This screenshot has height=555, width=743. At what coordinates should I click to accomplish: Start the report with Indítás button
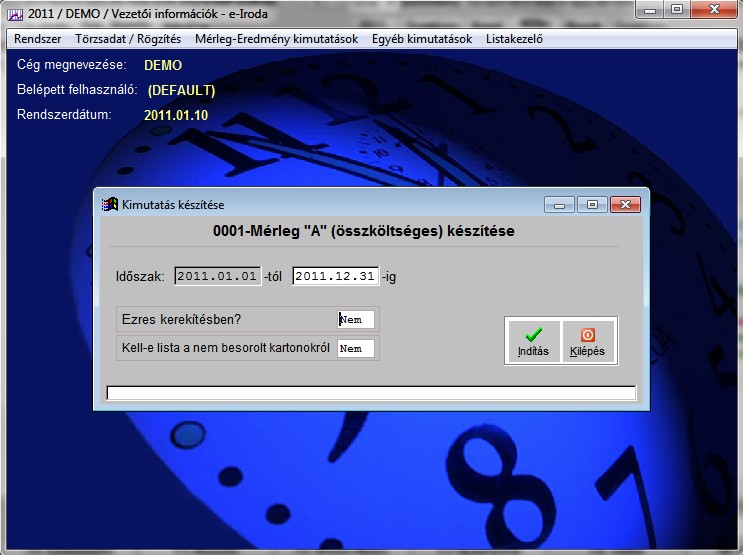533,341
